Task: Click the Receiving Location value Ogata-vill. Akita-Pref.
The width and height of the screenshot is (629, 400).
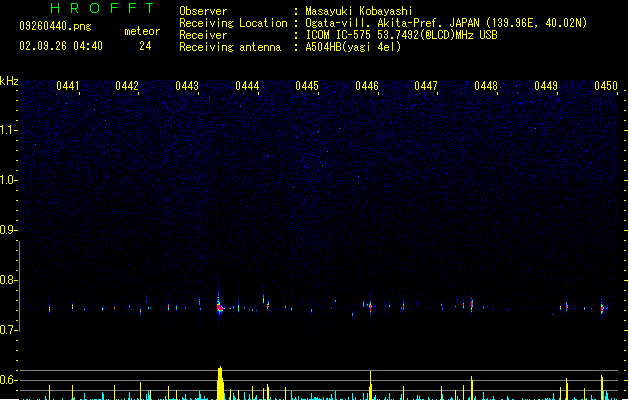Action: tap(376, 23)
